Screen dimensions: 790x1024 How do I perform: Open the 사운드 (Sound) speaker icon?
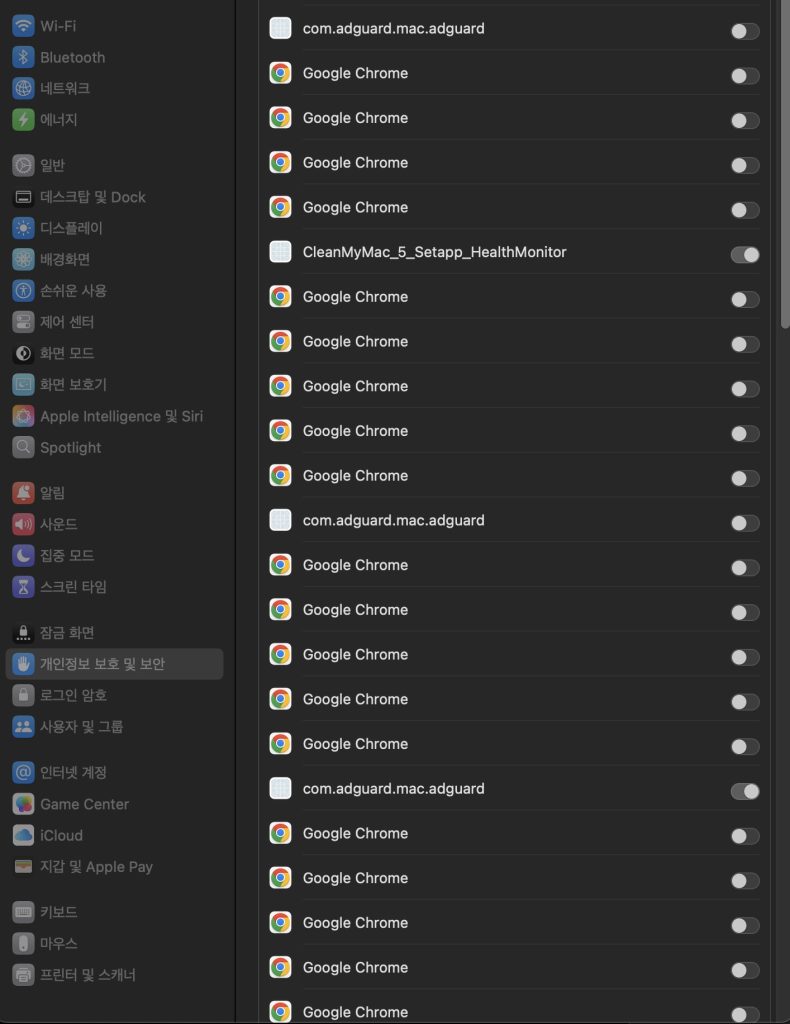click(x=23, y=524)
